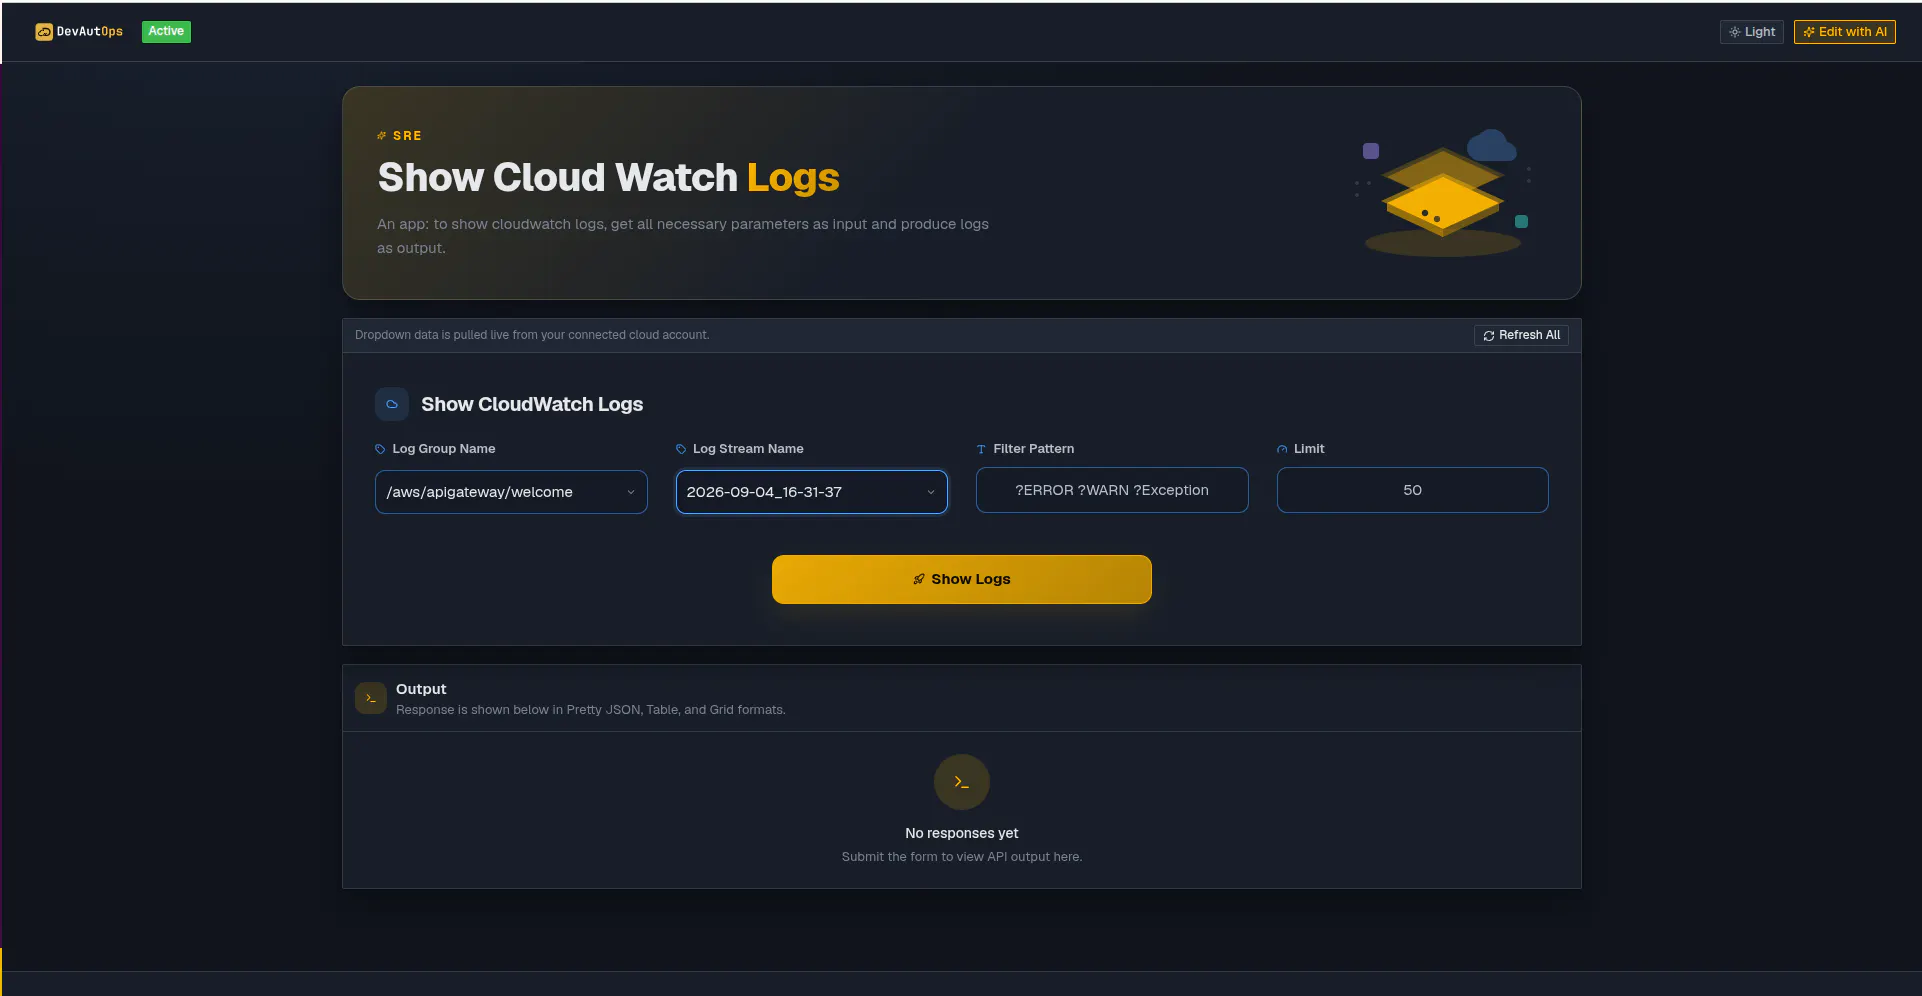Click the Active status badge
This screenshot has width=1922, height=996.
point(166,32)
